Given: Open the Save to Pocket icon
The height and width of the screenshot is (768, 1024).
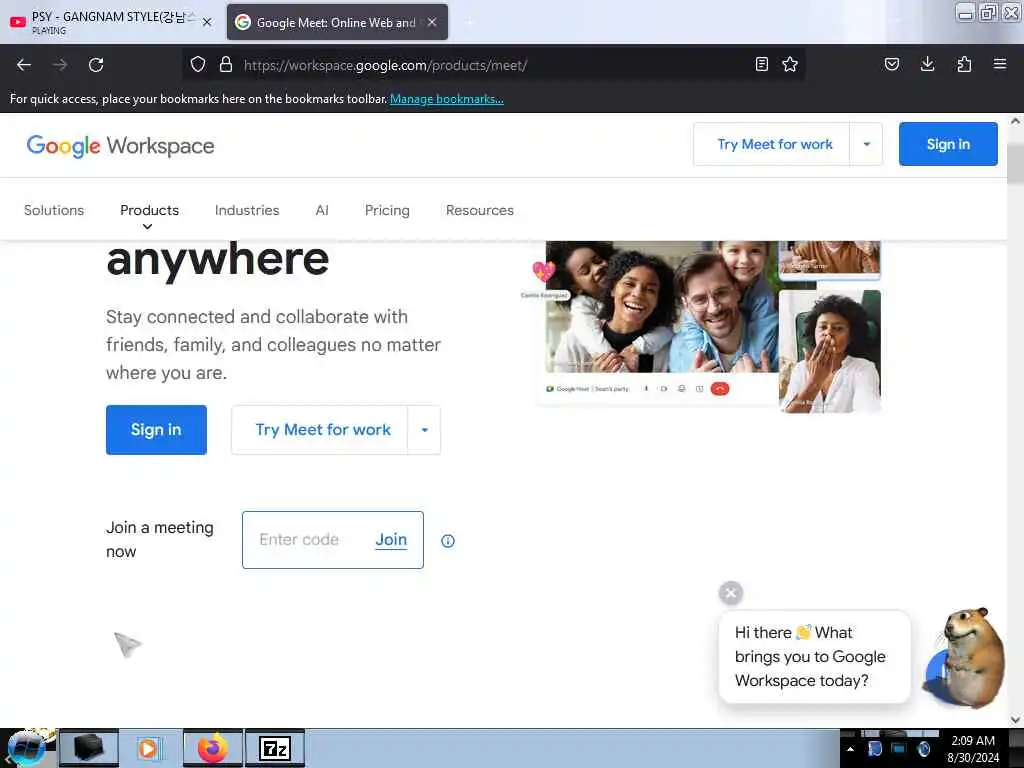Looking at the screenshot, I should 892,64.
